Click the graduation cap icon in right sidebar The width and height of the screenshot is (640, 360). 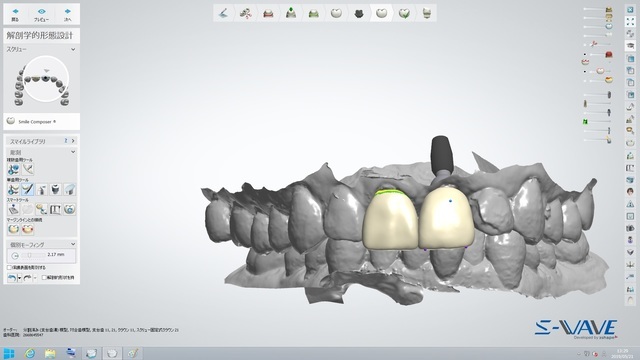click(x=630, y=46)
